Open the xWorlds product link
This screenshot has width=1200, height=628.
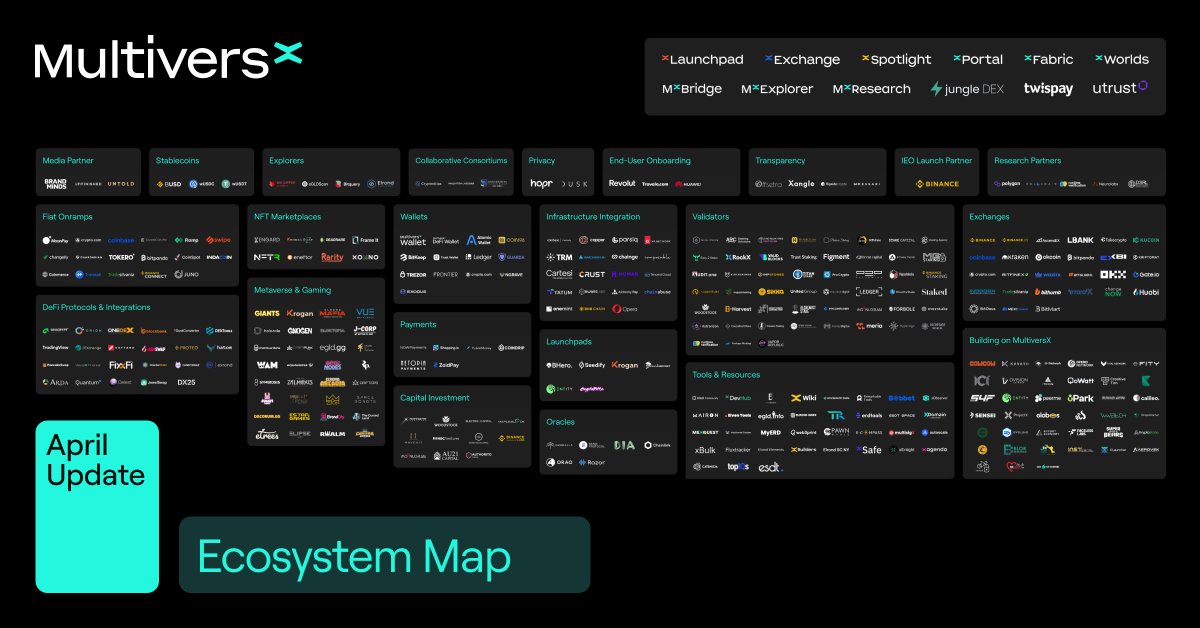click(x=1121, y=59)
